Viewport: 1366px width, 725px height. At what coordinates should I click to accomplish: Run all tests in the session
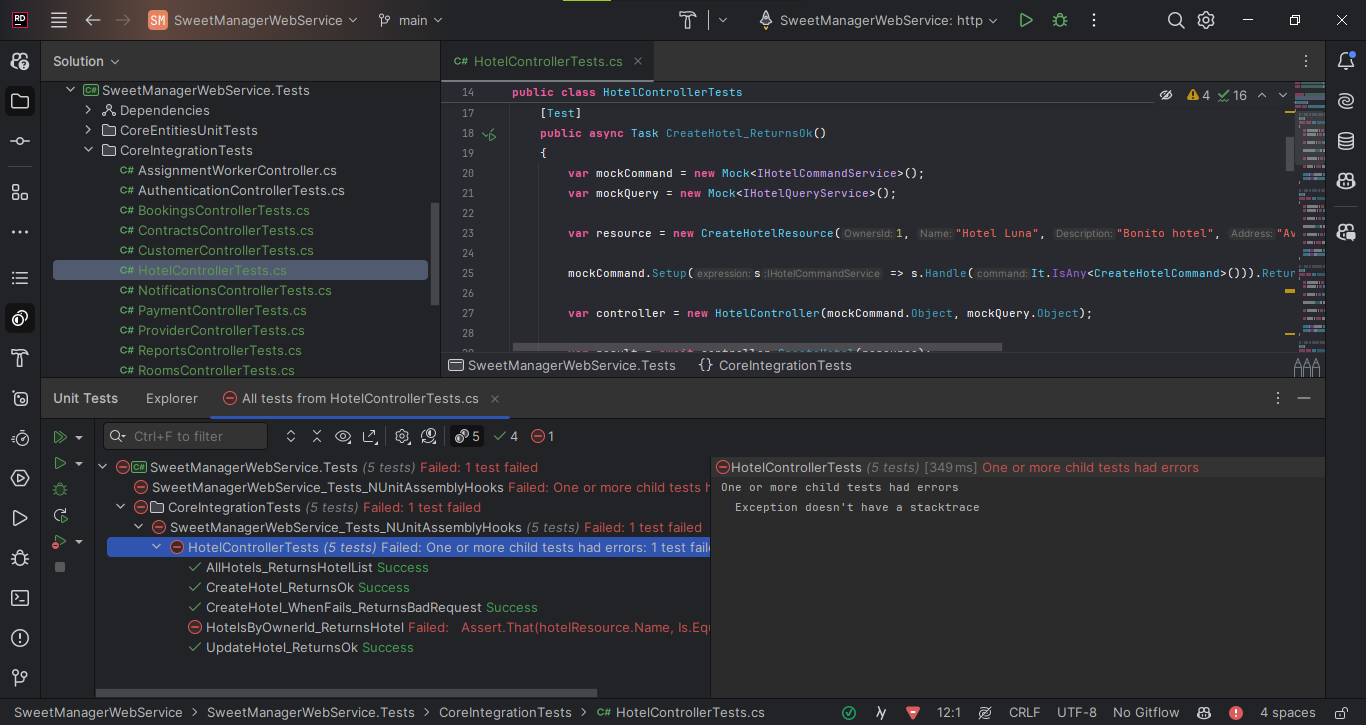tap(60, 437)
